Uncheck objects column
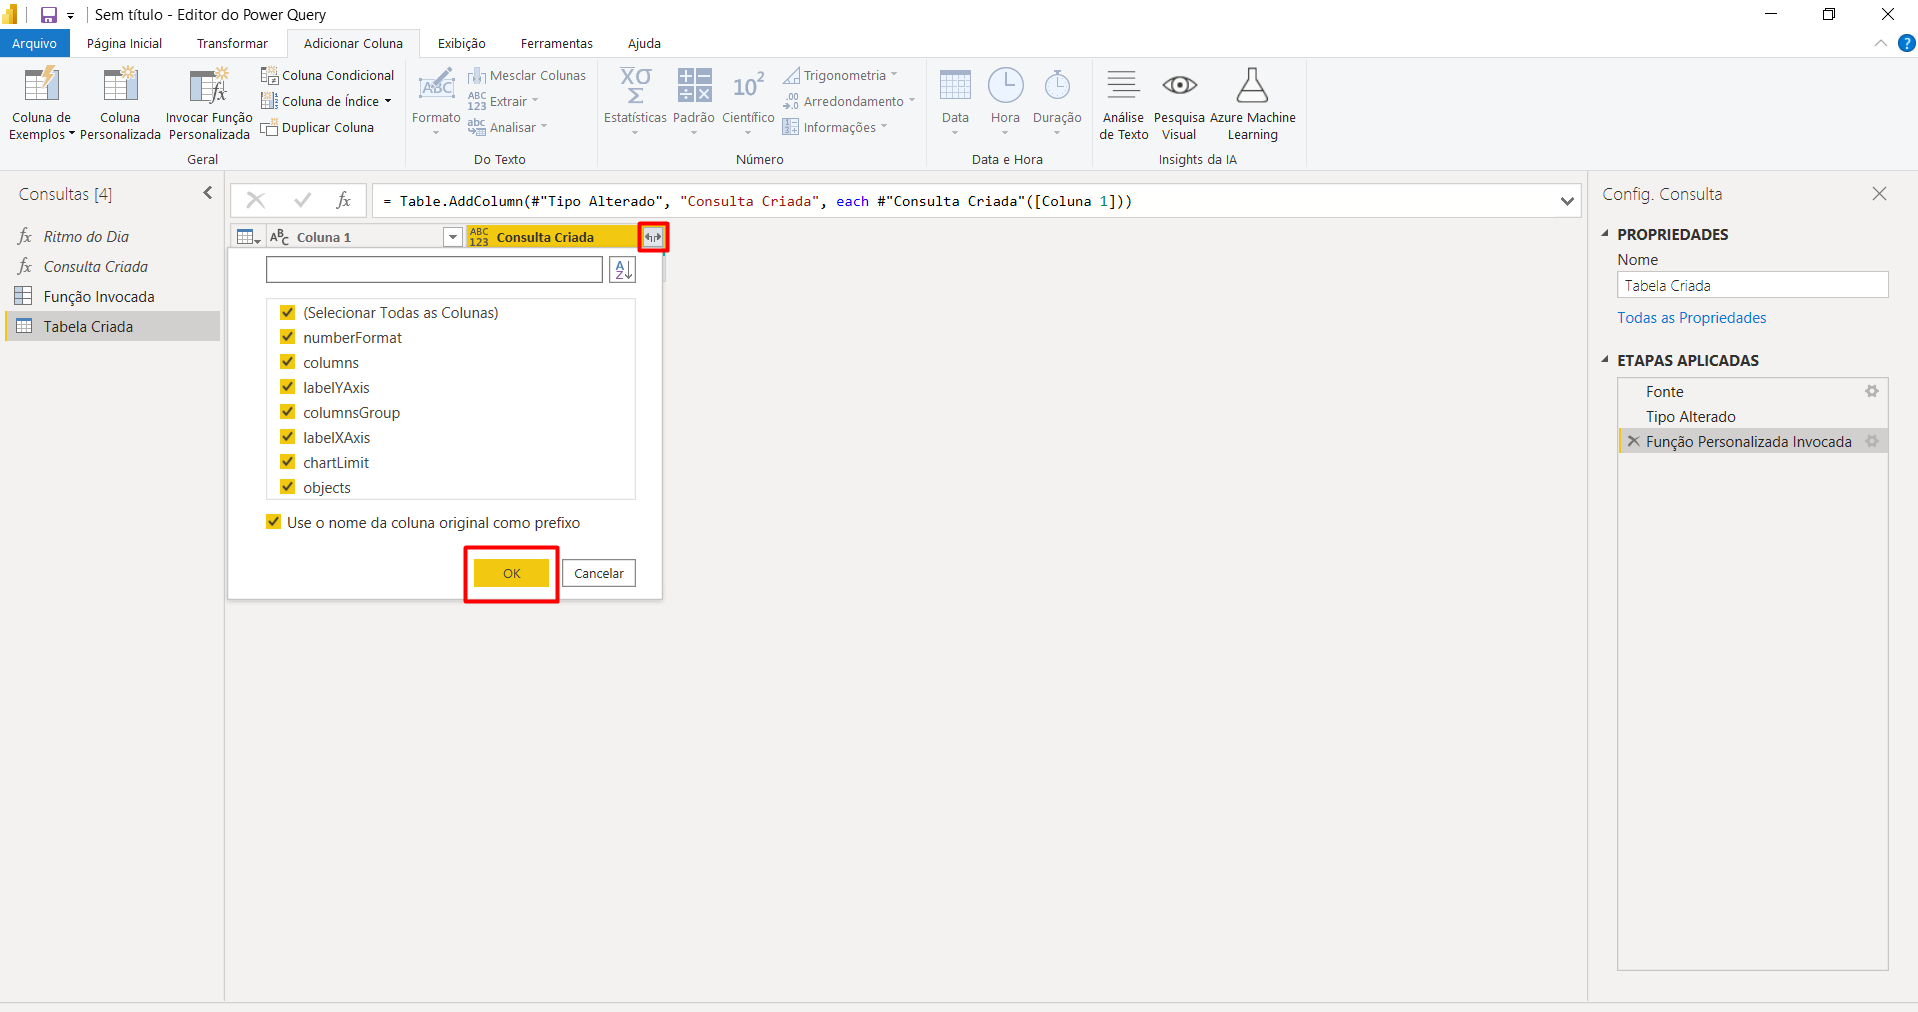The height and width of the screenshot is (1012, 1918). click(x=287, y=487)
